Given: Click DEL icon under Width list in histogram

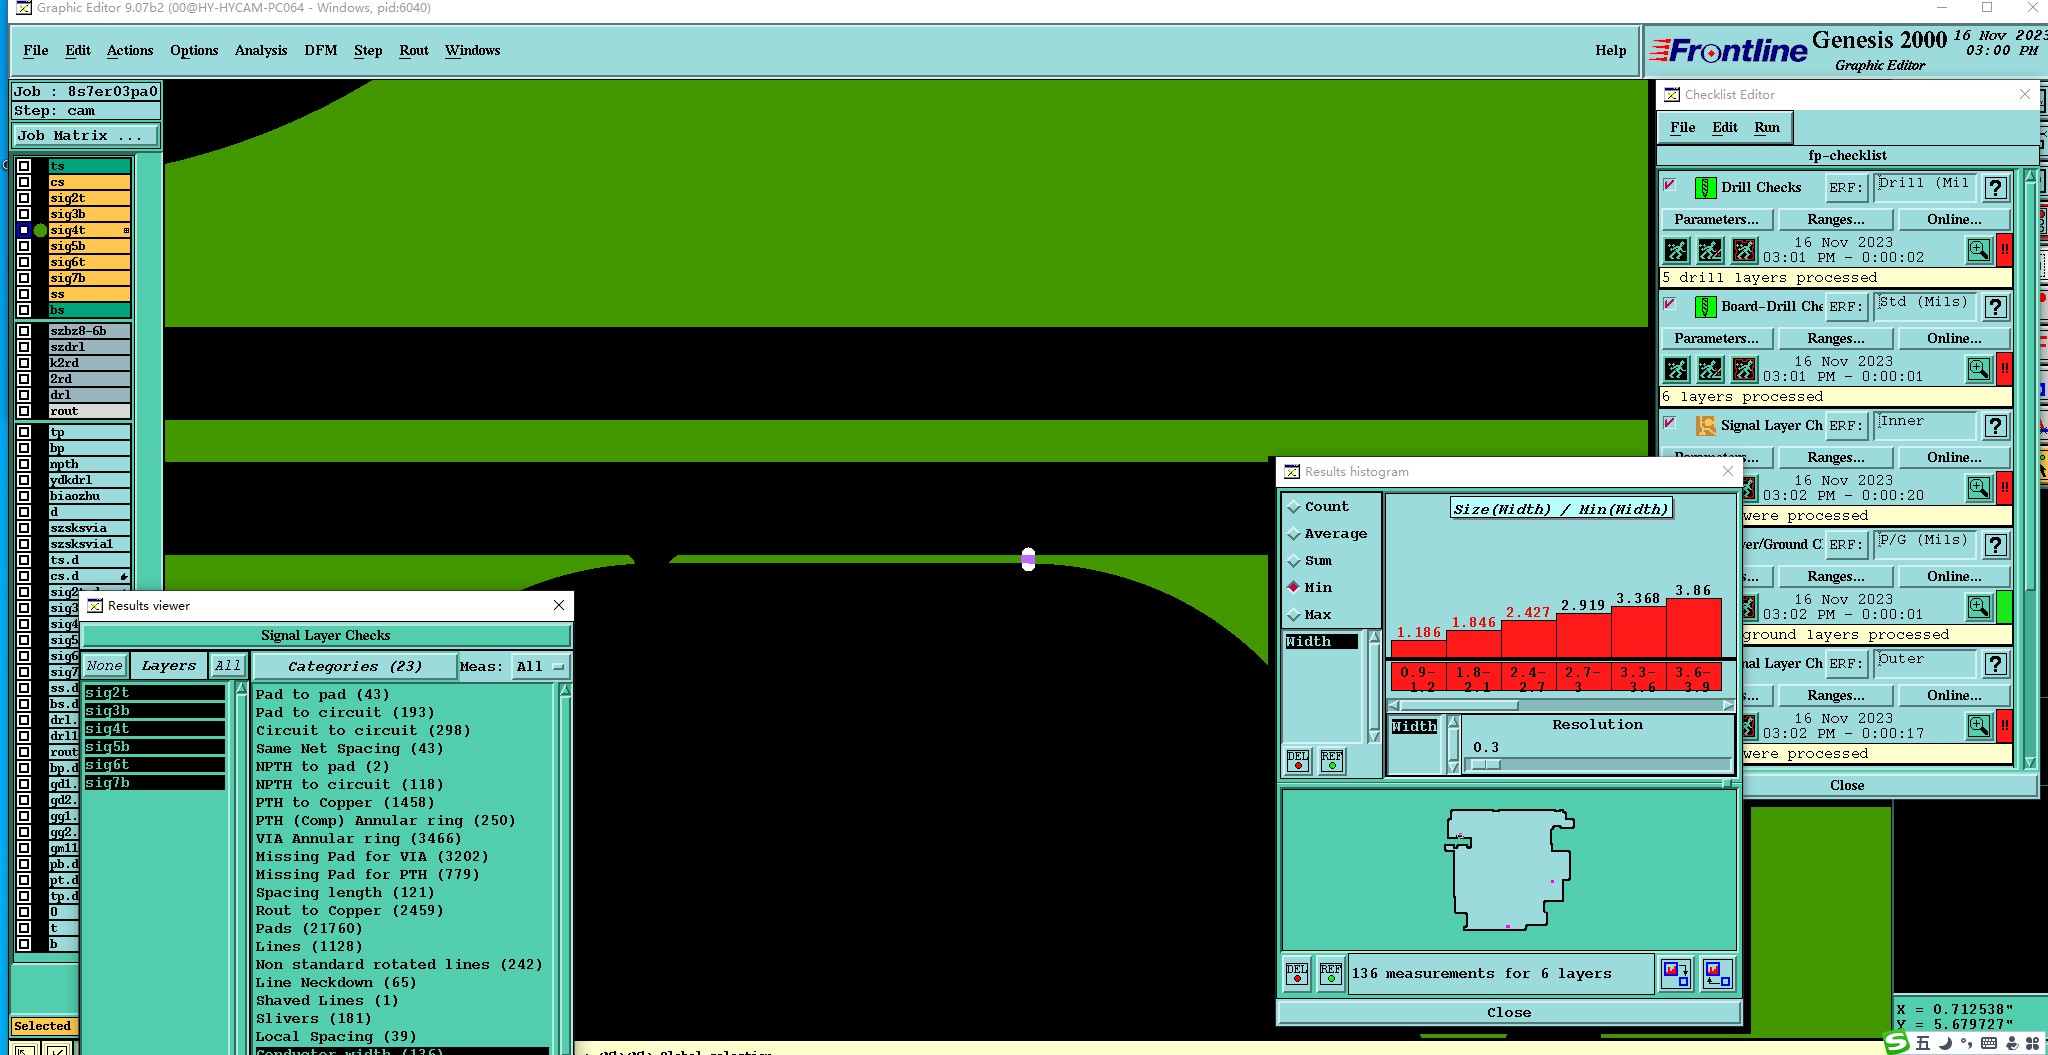Looking at the screenshot, I should click(x=1298, y=761).
